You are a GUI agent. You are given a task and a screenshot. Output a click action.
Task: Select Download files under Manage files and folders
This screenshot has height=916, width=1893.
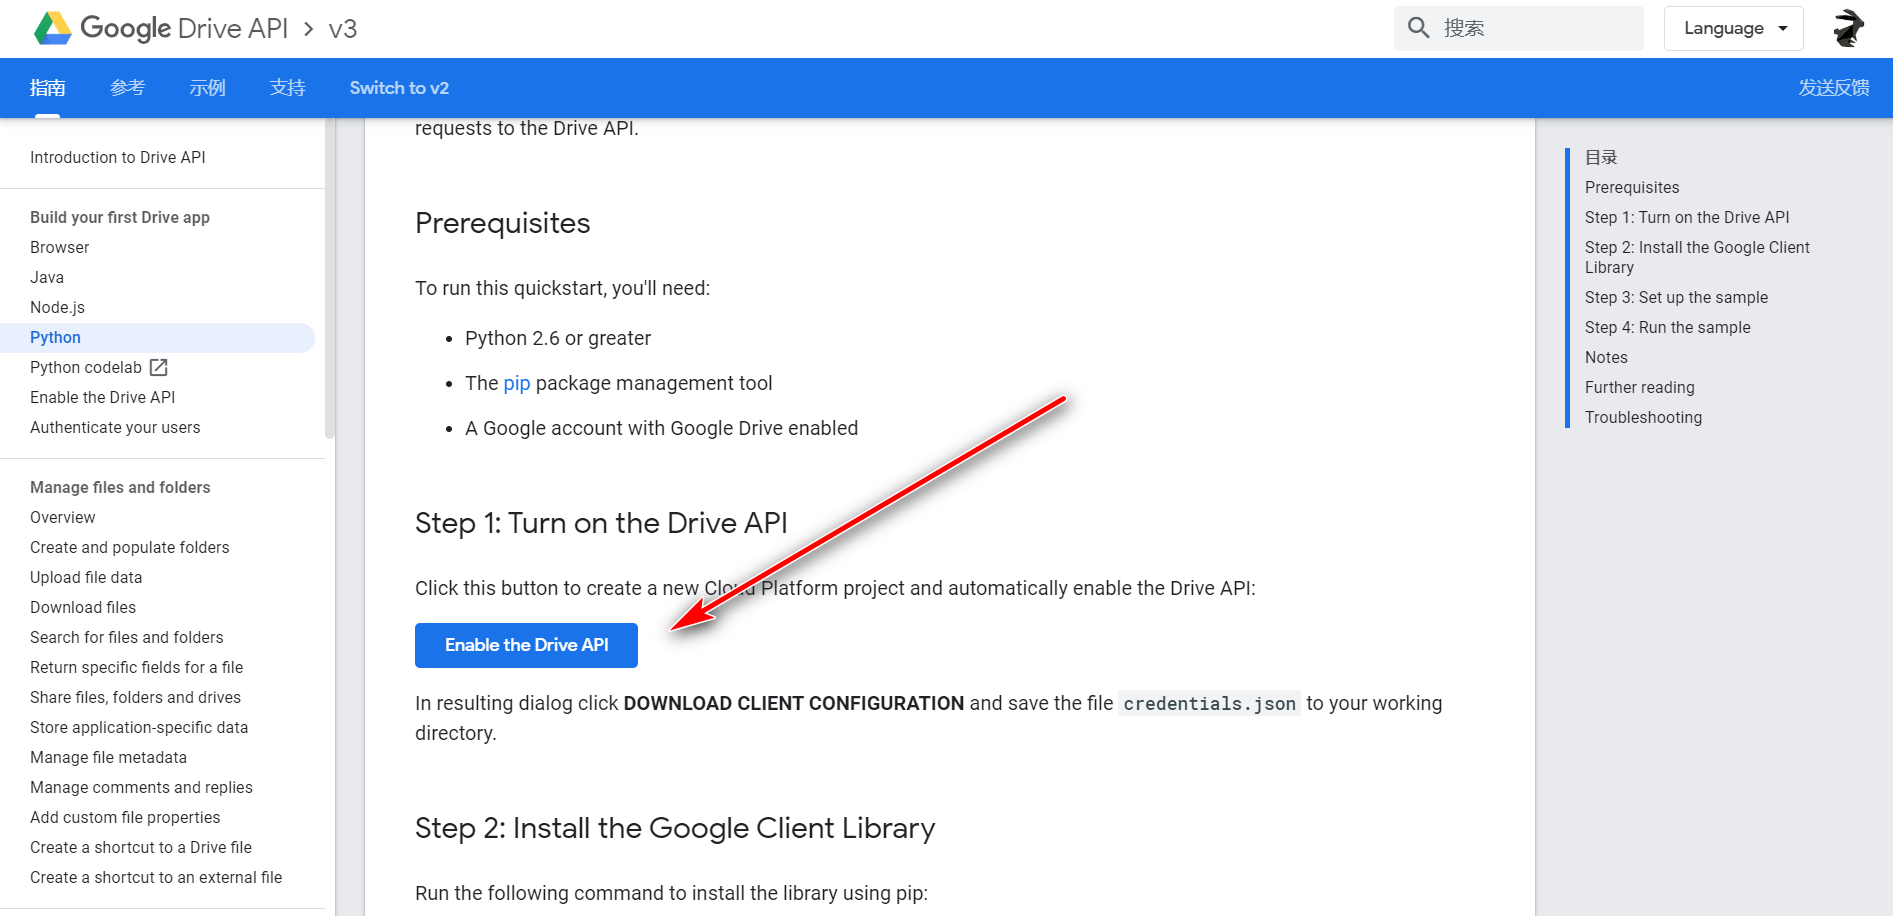point(83,607)
